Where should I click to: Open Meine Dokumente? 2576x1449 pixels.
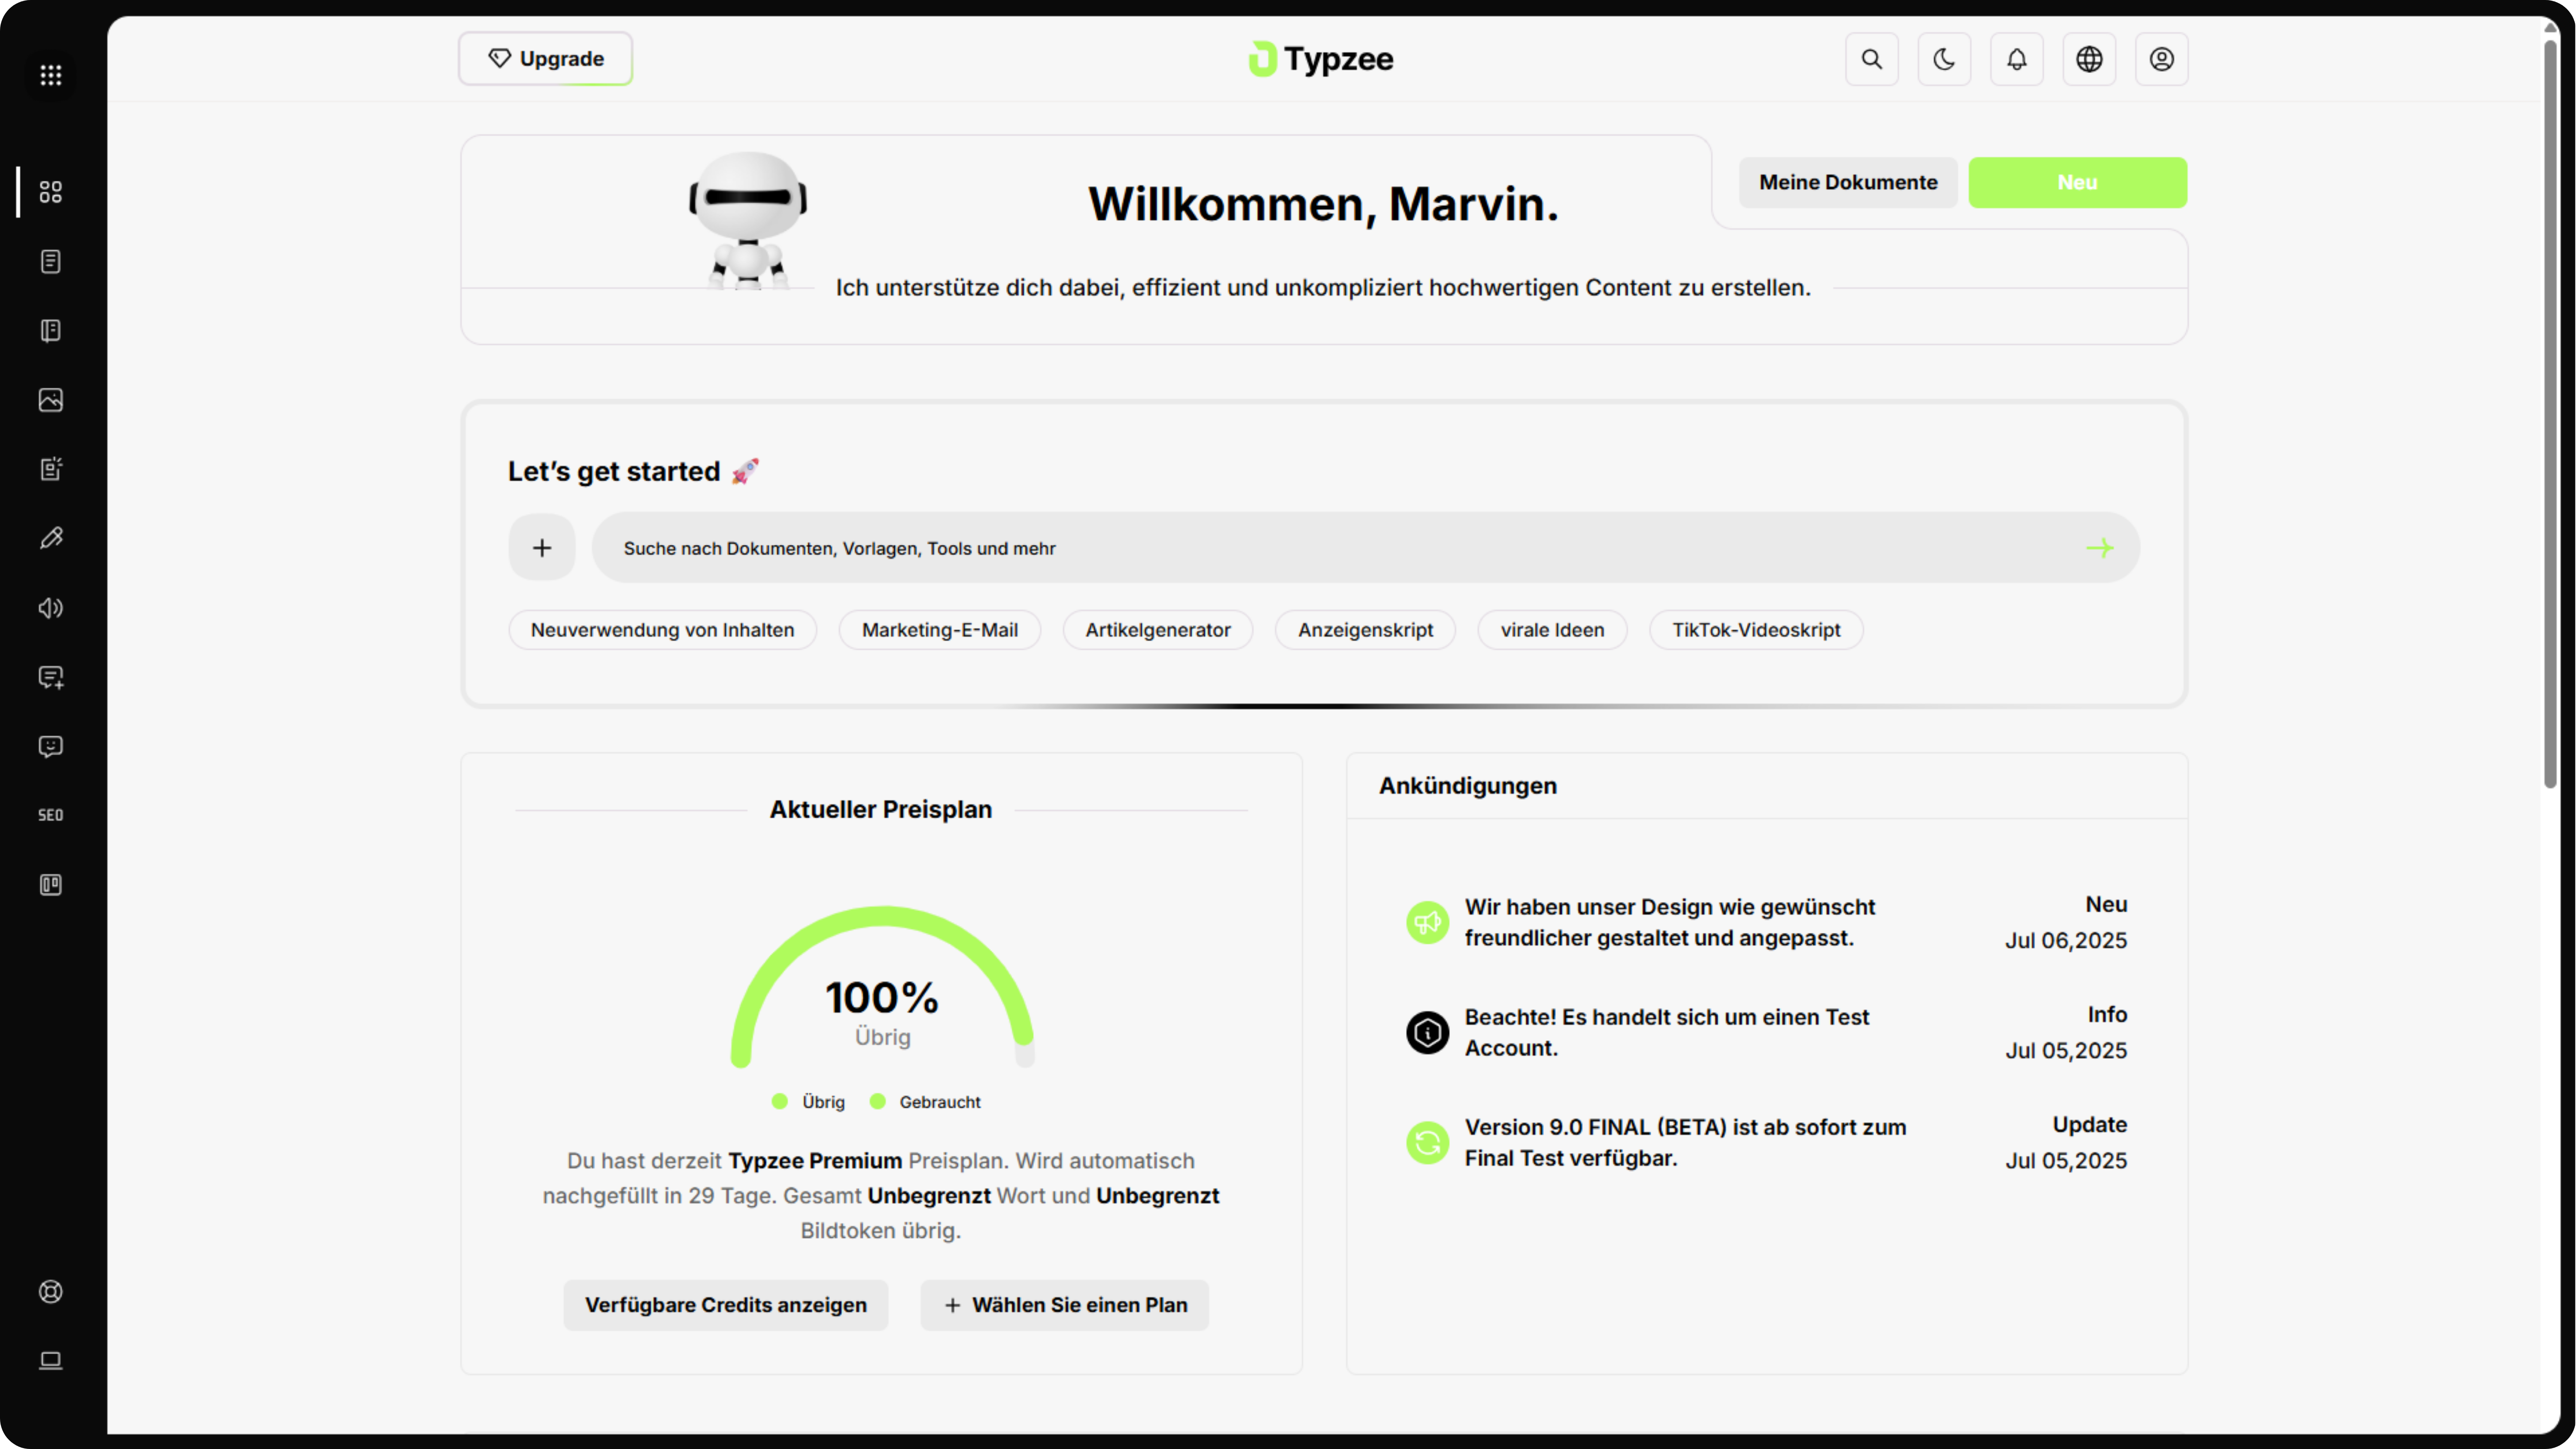coord(1848,182)
